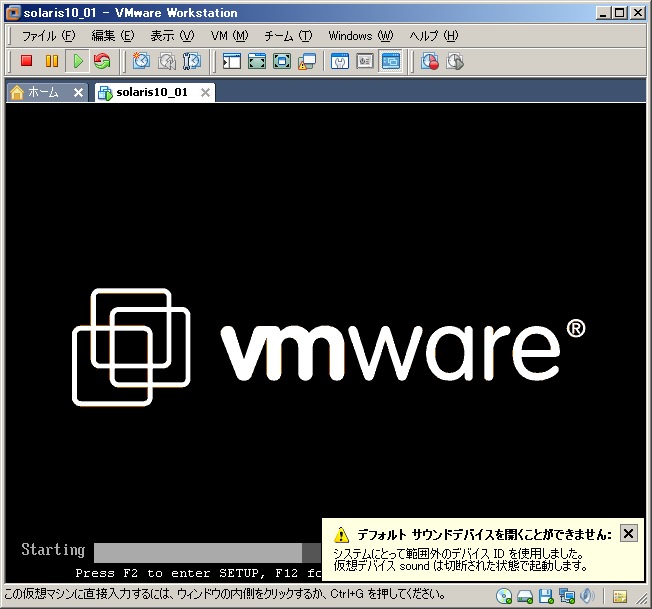
Task: Click the hard disk status icon
Action: pos(525,597)
